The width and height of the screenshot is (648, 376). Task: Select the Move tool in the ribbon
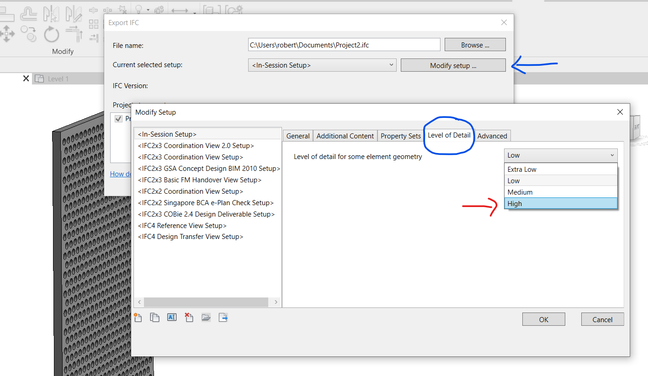tap(7, 33)
